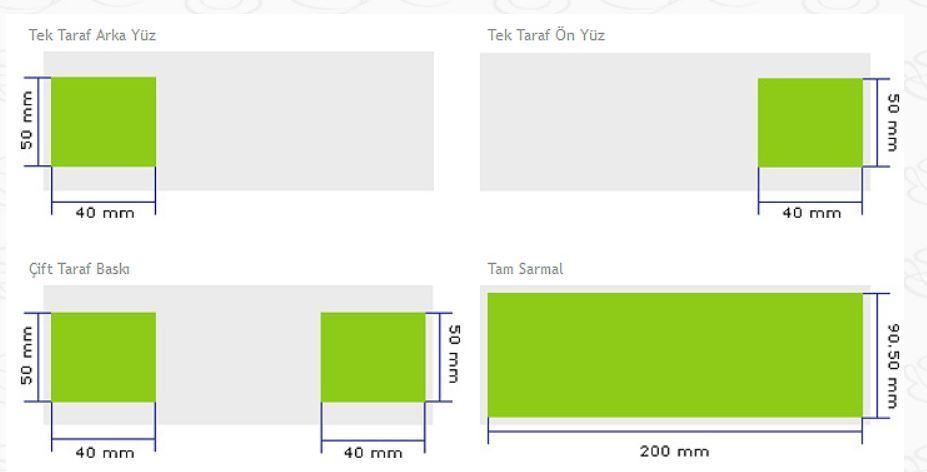
Task: Click the 'Tek Taraf Arka Yüz' heading
Action: pyautogui.click(x=92, y=35)
